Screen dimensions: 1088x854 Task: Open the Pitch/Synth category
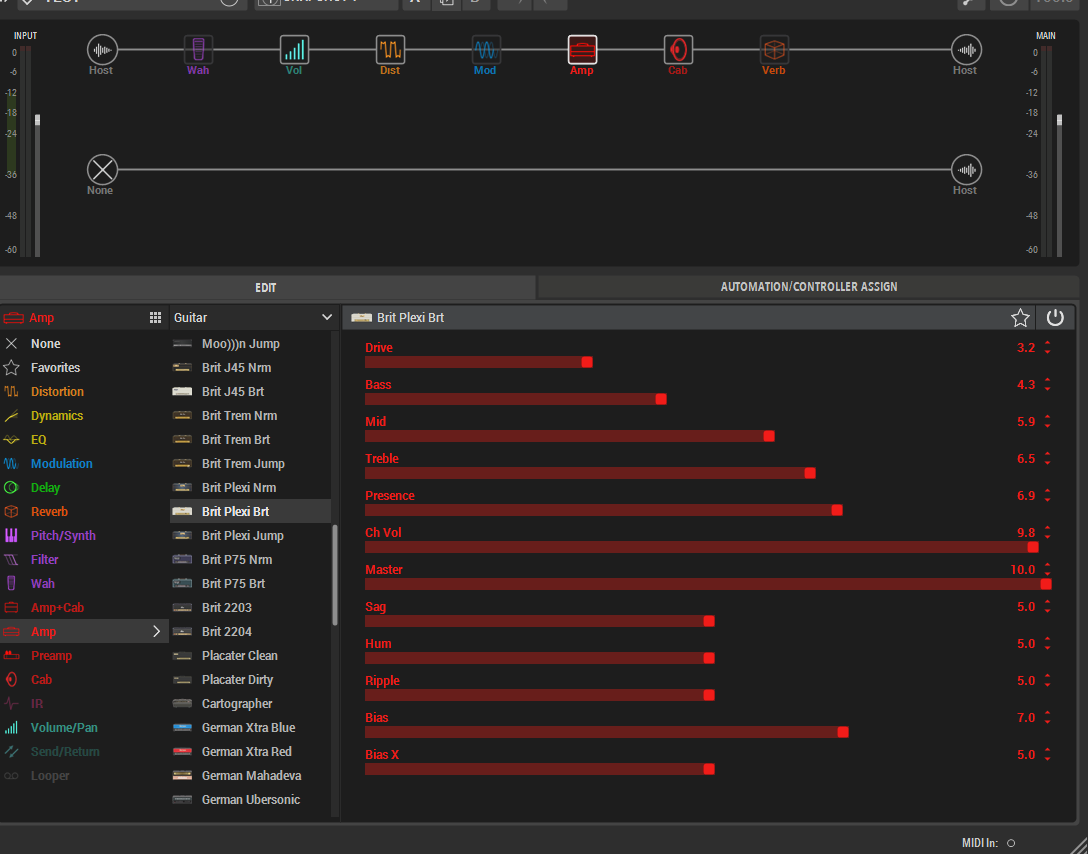(x=84, y=536)
